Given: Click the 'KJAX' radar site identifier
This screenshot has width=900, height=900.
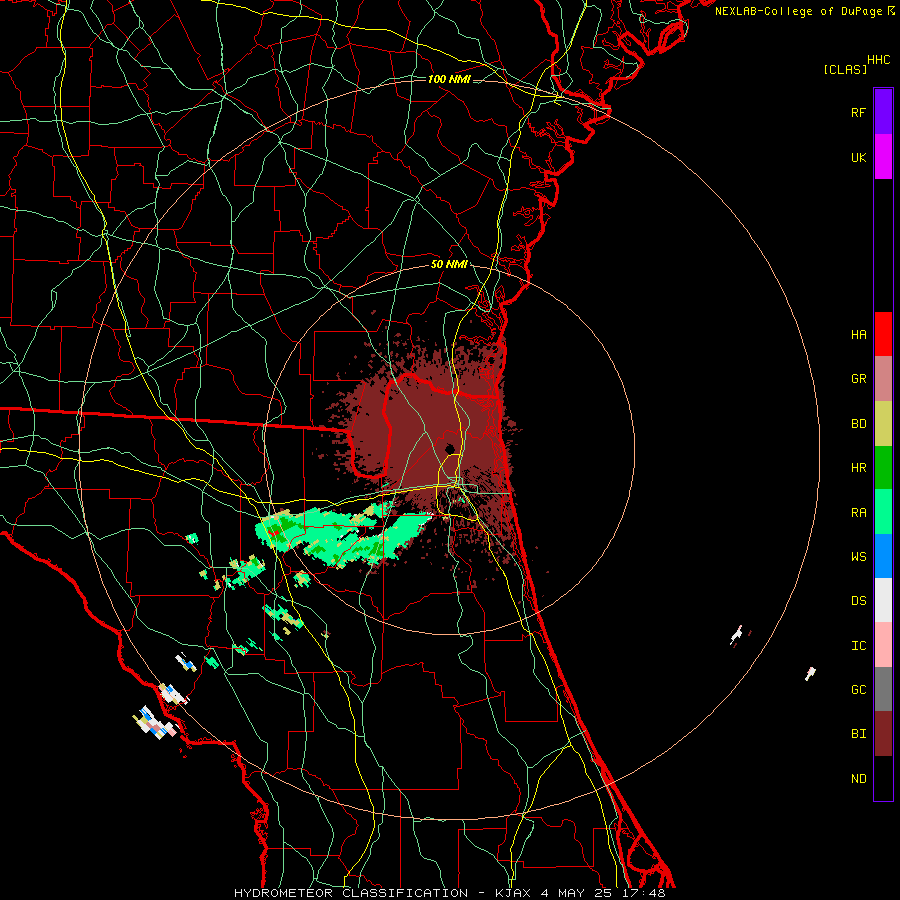Looking at the screenshot, I should (513, 893).
